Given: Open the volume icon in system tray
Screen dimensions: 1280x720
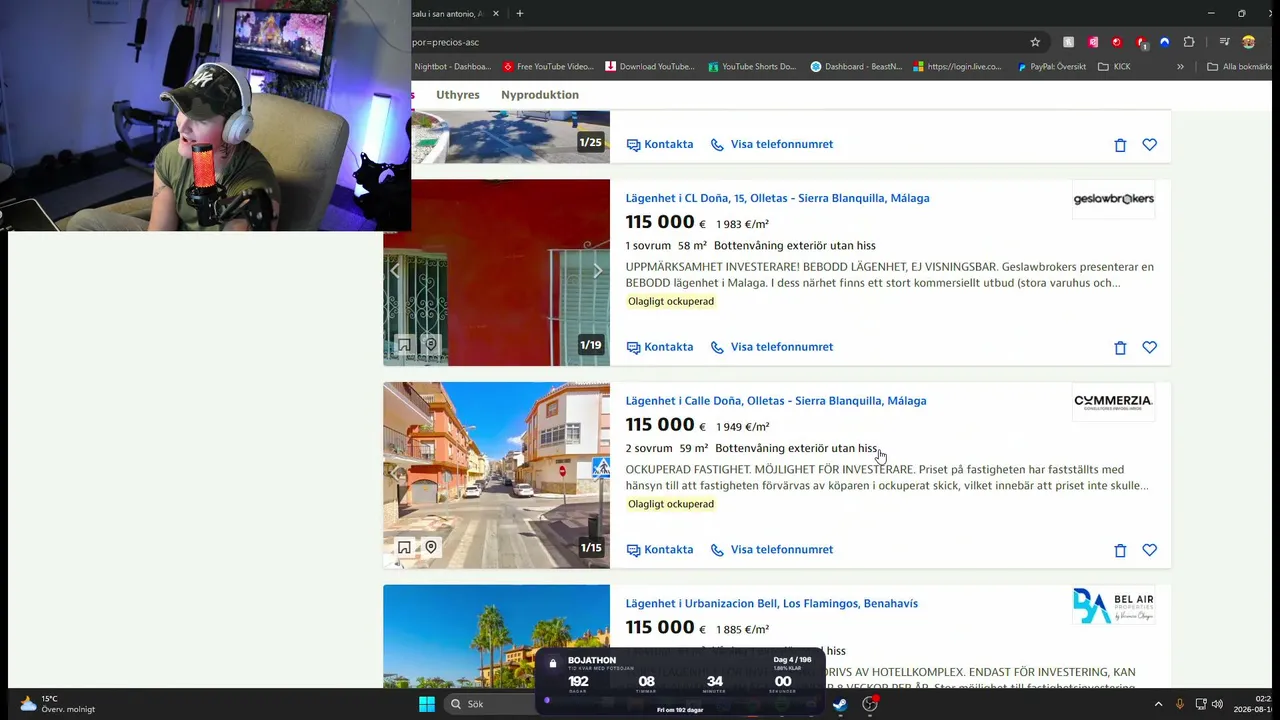Looking at the screenshot, I should [1217, 704].
